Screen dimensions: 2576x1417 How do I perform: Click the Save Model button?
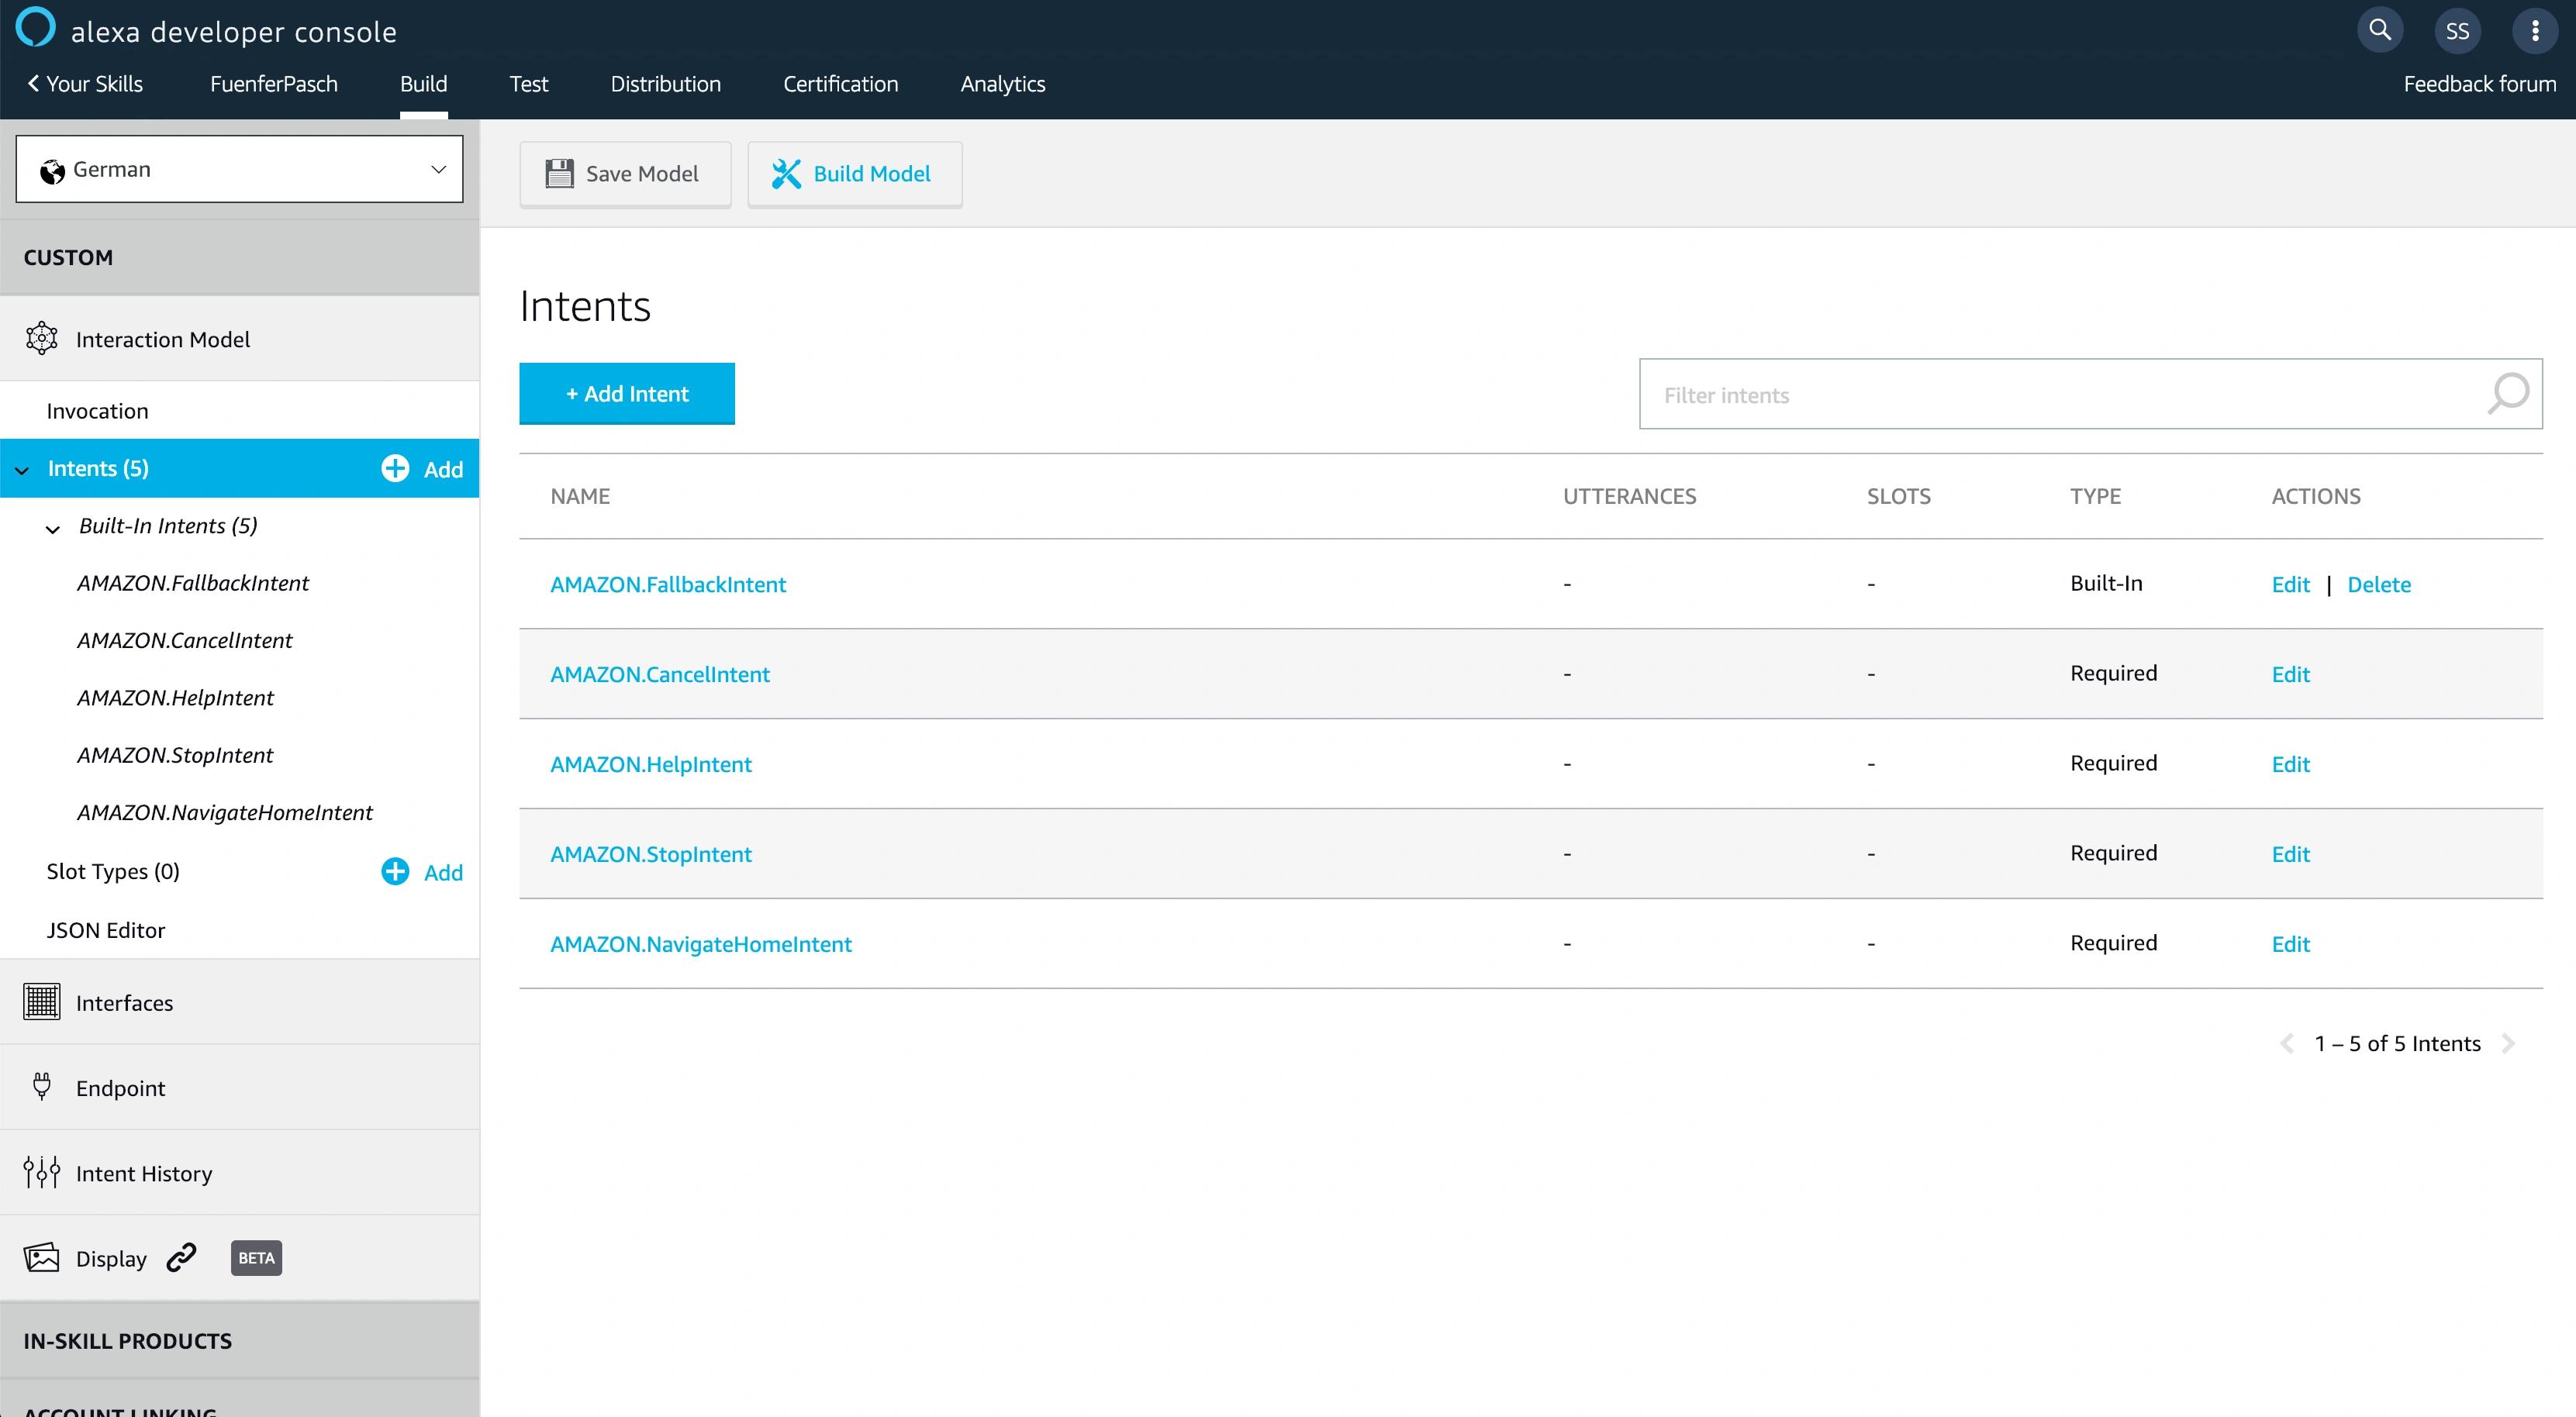[625, 174]
